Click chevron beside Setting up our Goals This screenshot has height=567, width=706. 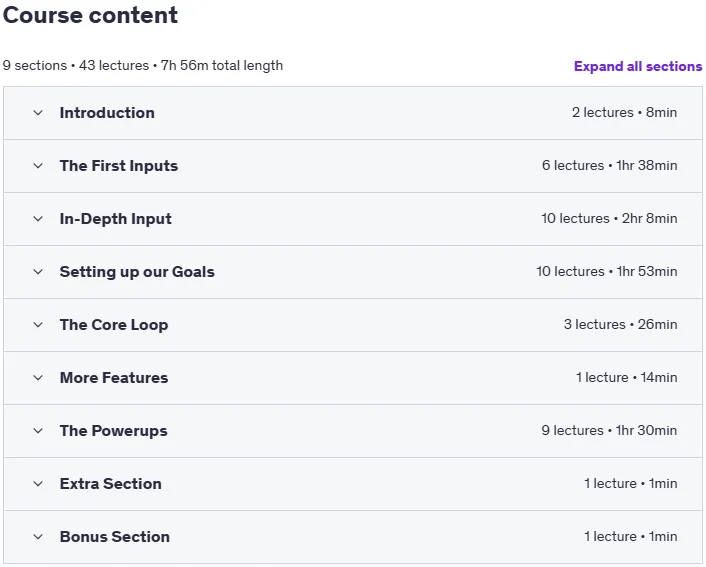tap(38, 272)
